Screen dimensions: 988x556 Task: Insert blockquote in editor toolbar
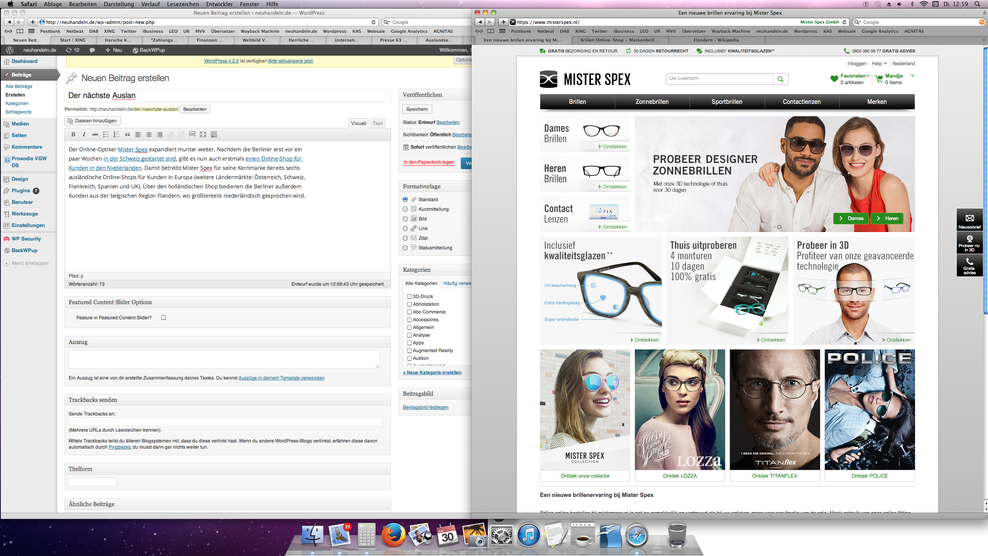pos(127,134)
